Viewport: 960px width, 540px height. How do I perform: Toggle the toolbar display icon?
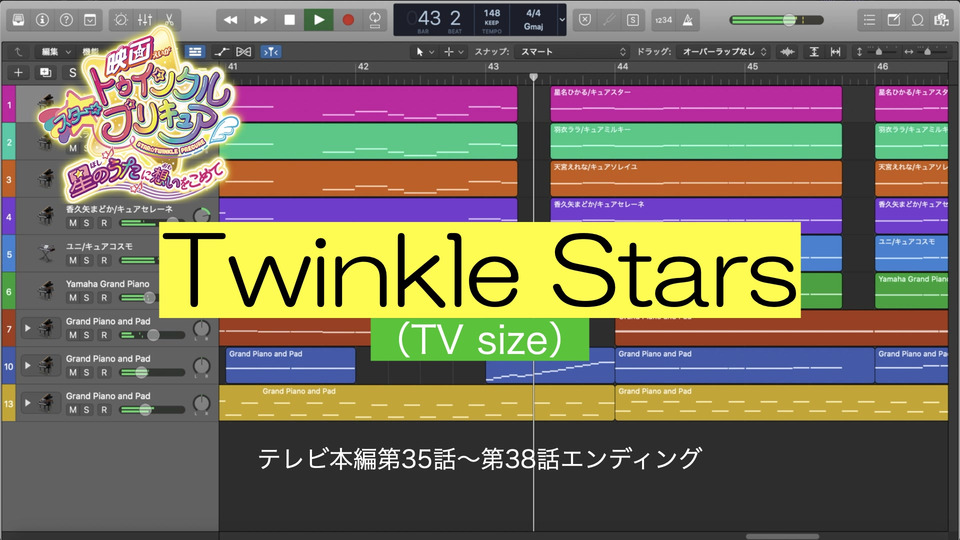90,20
